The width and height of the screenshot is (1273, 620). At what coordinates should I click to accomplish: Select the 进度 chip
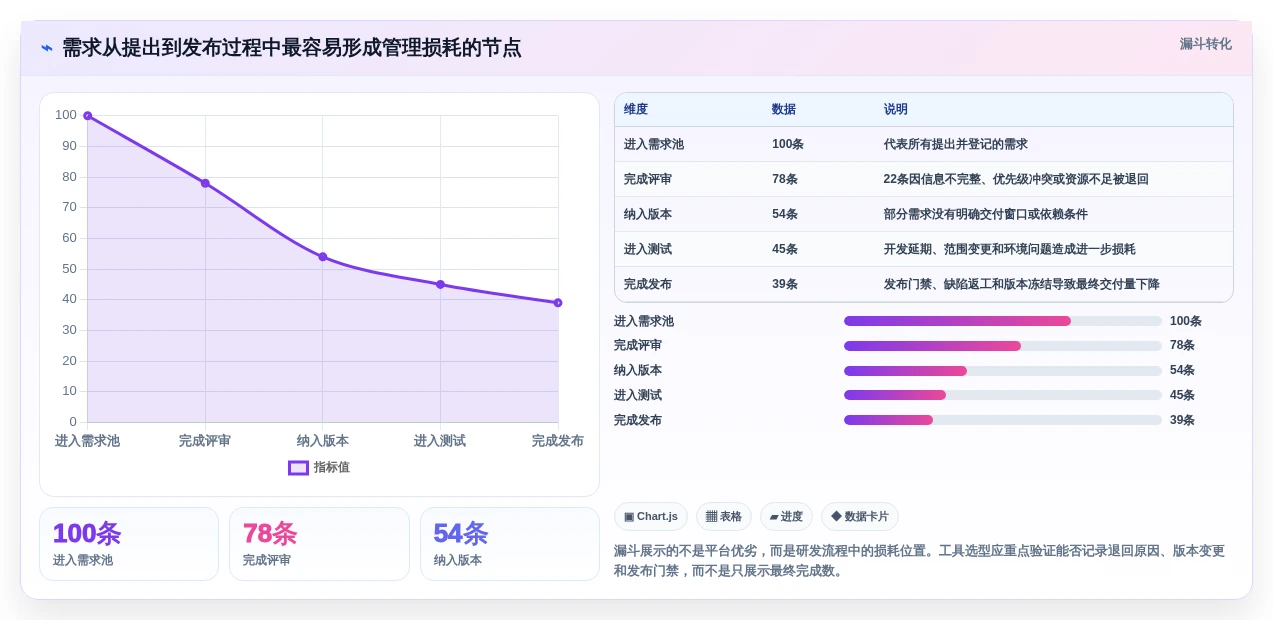click(786, 516)
